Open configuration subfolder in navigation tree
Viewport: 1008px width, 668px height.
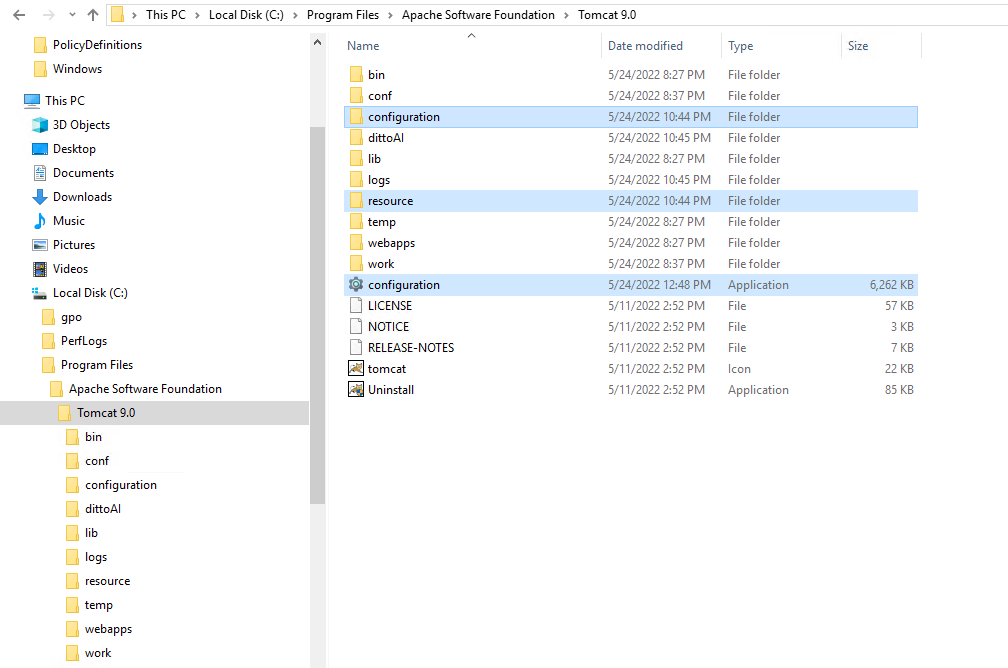point(121,485)
